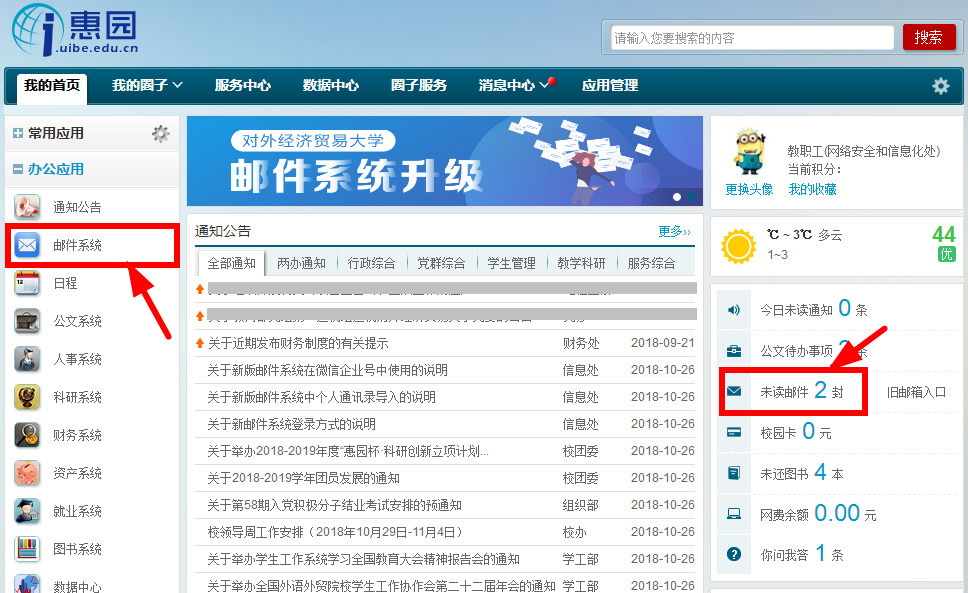Open the 消息中心 dropdown menu

514,86
